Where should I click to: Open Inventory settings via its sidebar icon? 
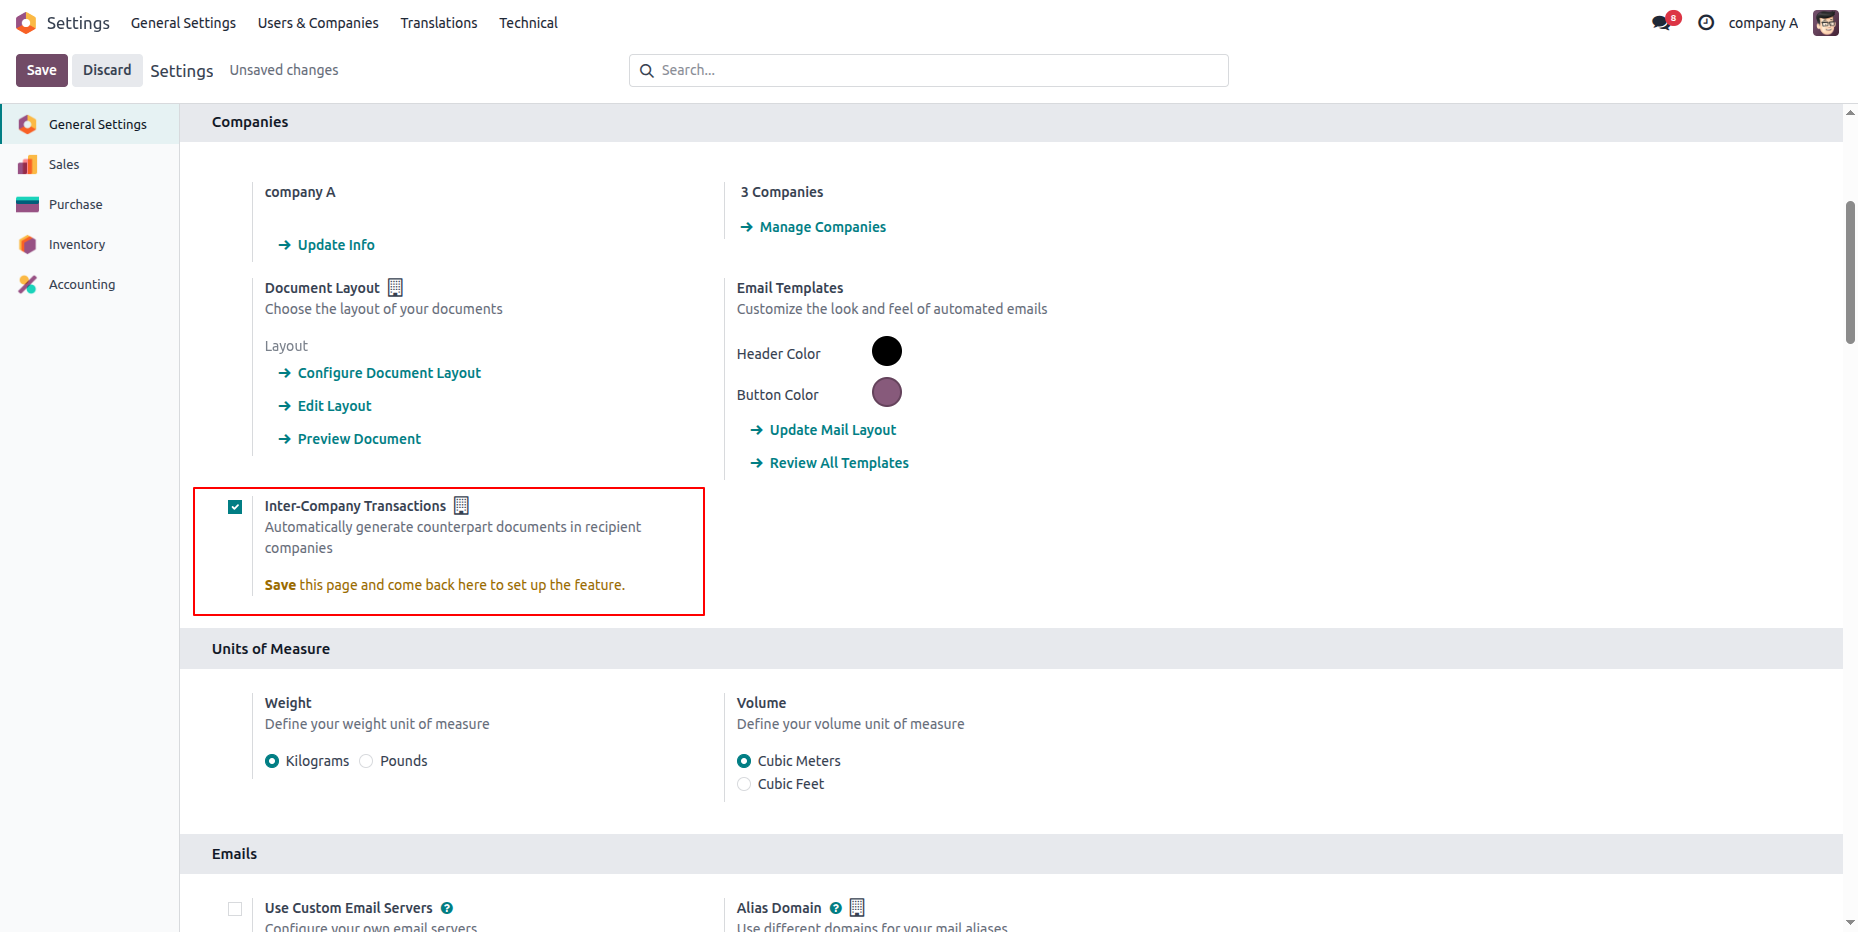click(x=28, y=244)
